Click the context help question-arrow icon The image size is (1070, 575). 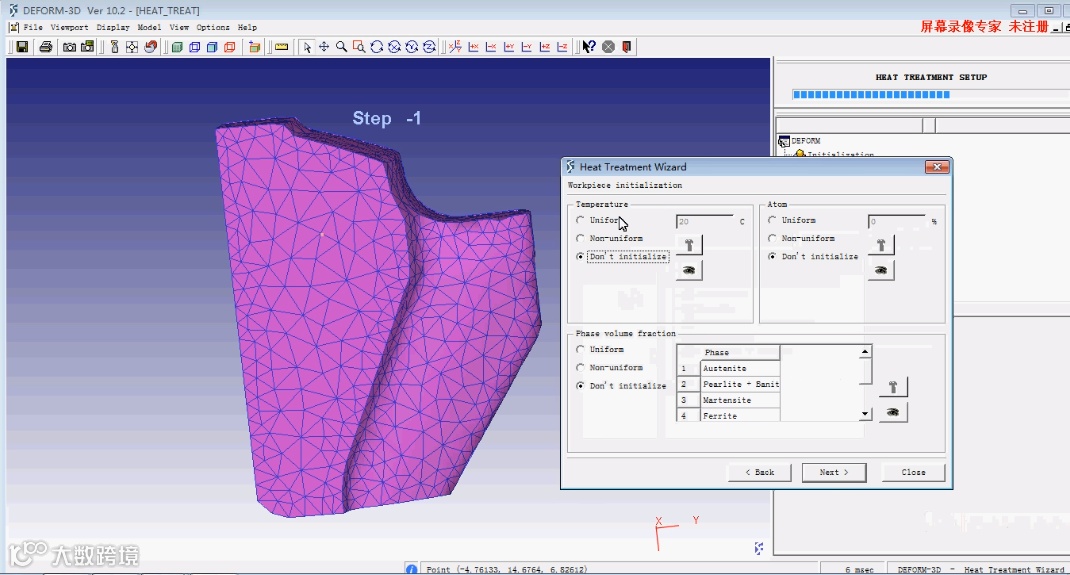tap(589, 46)
